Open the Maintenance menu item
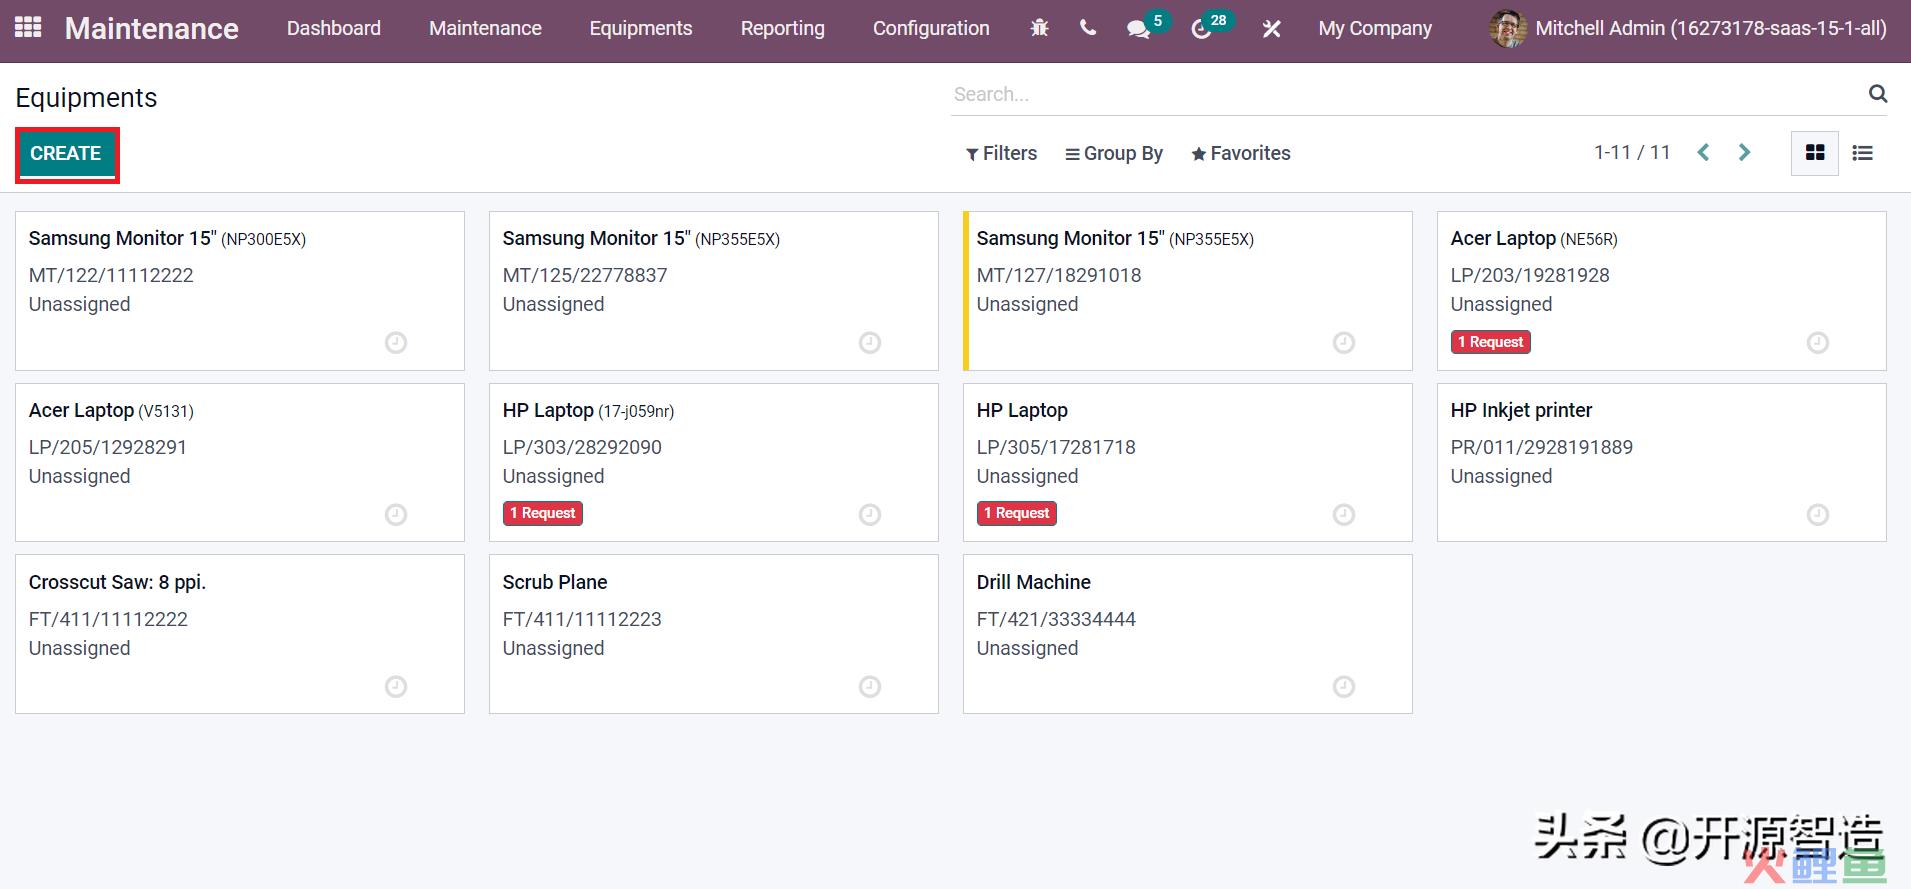Viewport: 1911px width, 889px height. [485, 29]
